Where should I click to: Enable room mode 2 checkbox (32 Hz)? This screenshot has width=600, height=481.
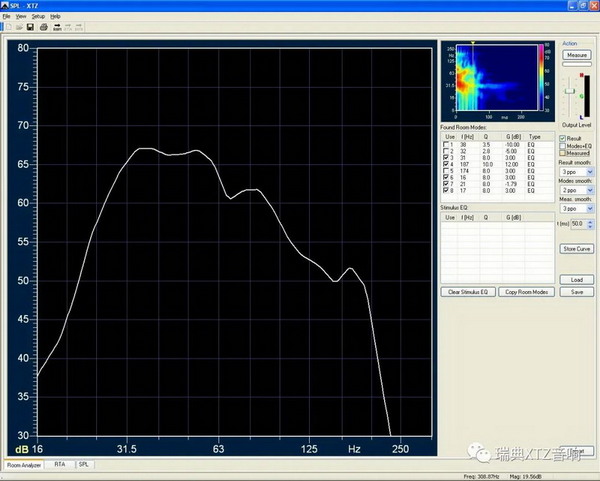pos(445,151)
